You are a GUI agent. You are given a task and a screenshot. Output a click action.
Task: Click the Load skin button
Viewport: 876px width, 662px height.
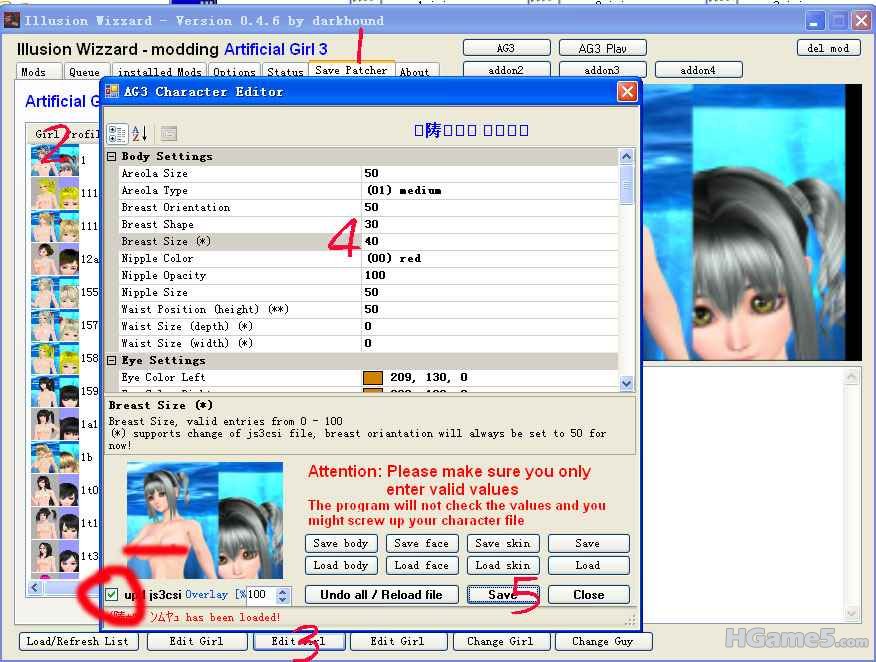pos(502,565)
